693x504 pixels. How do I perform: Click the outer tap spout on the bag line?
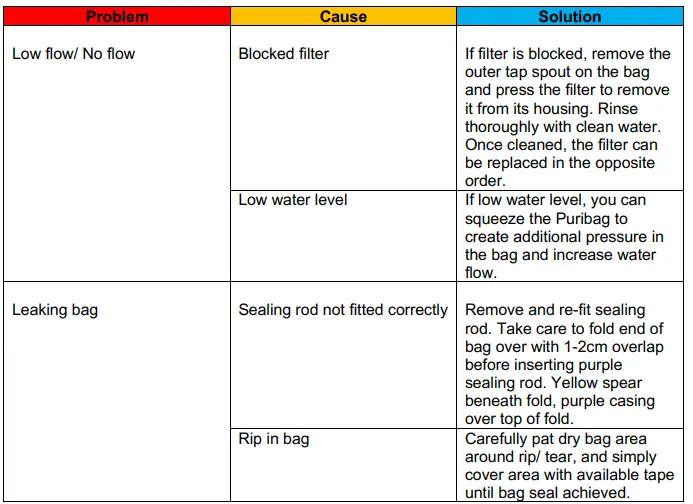pos(566,72)
